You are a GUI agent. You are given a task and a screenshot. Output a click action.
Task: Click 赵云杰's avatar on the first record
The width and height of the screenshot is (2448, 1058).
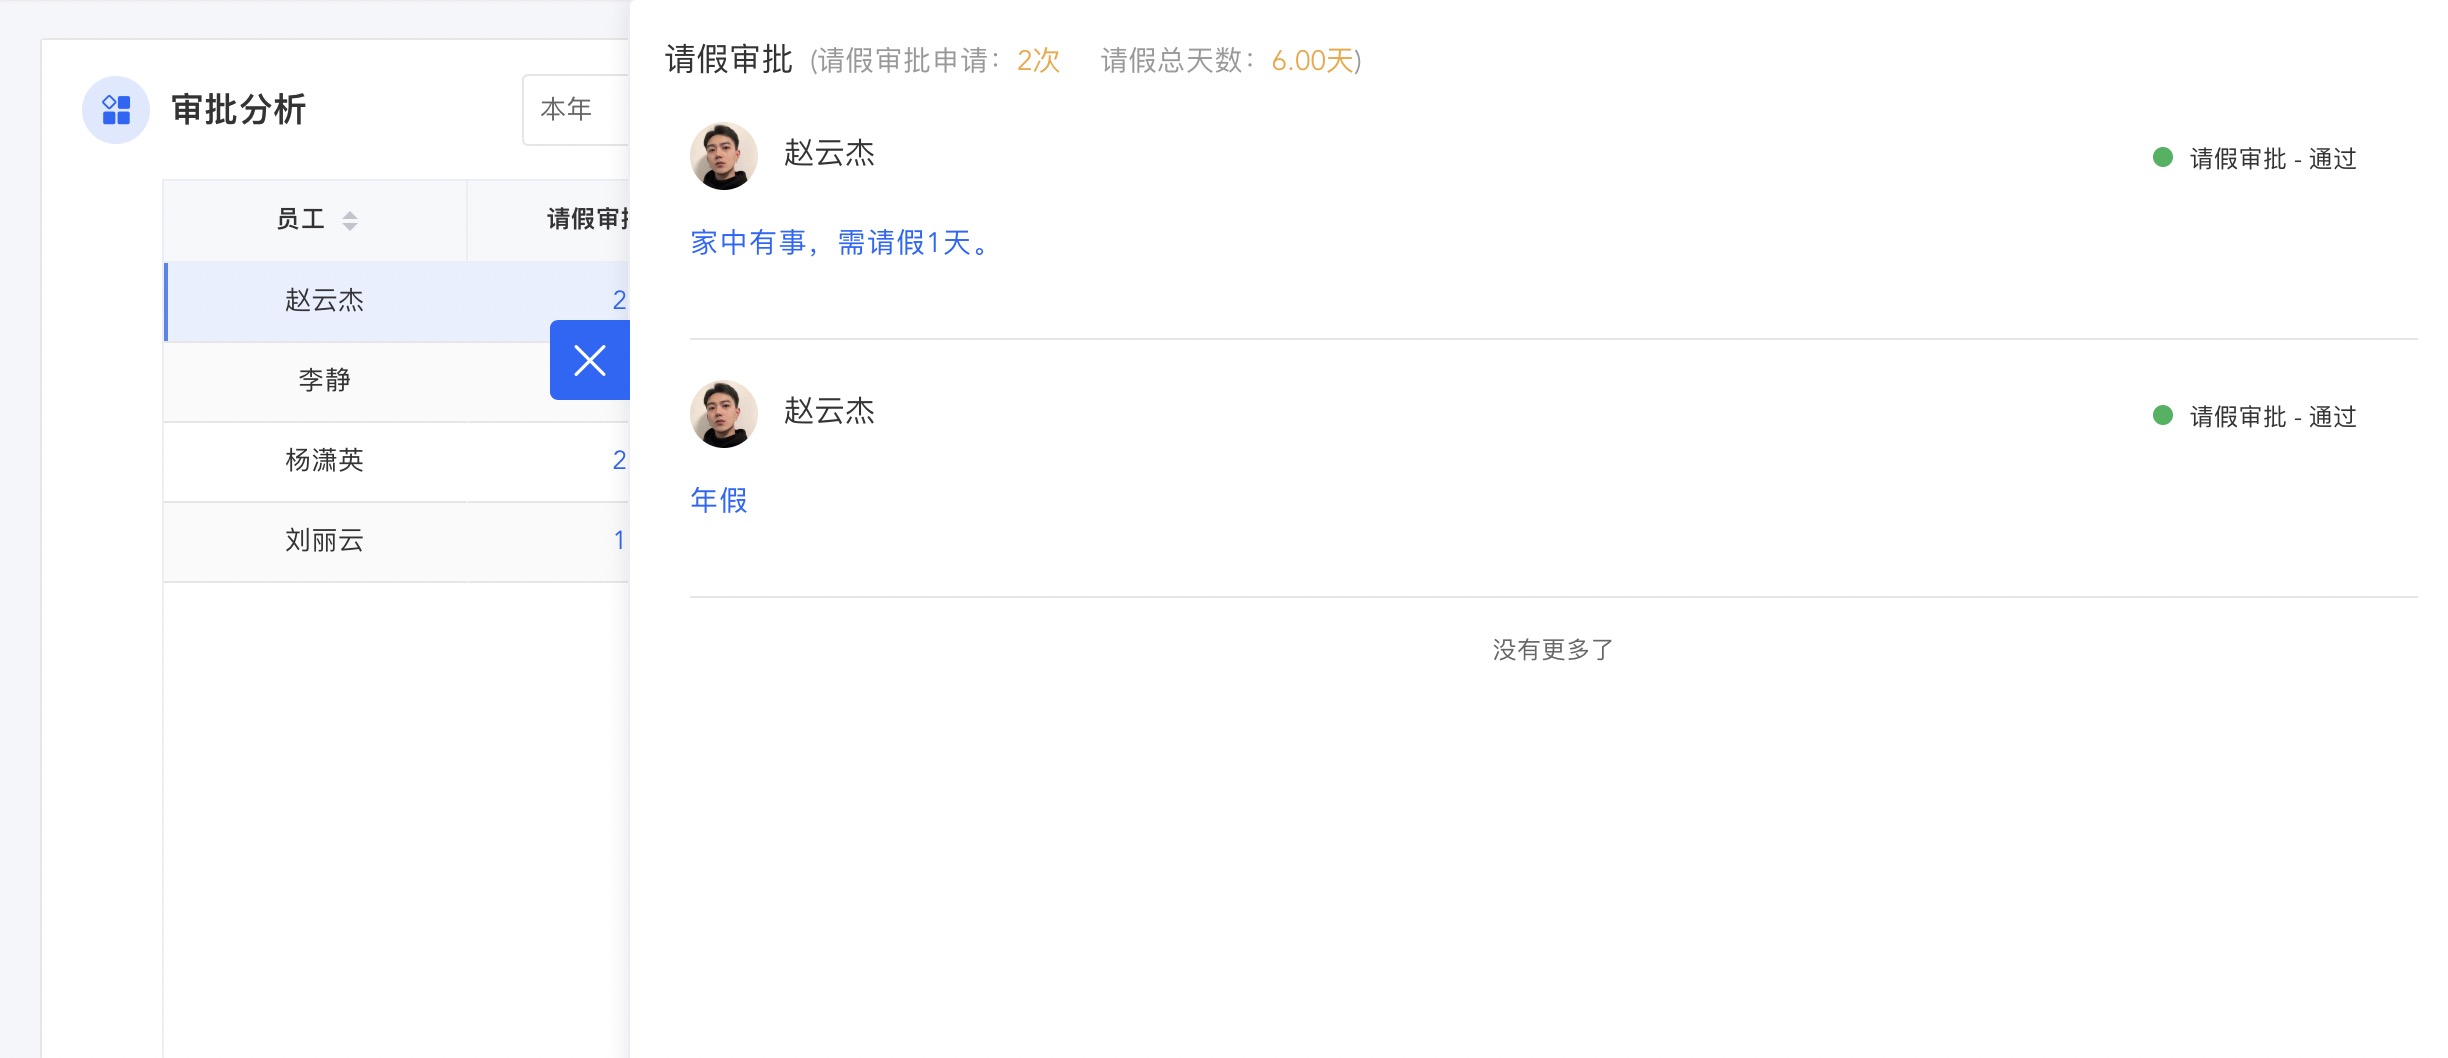723,156
